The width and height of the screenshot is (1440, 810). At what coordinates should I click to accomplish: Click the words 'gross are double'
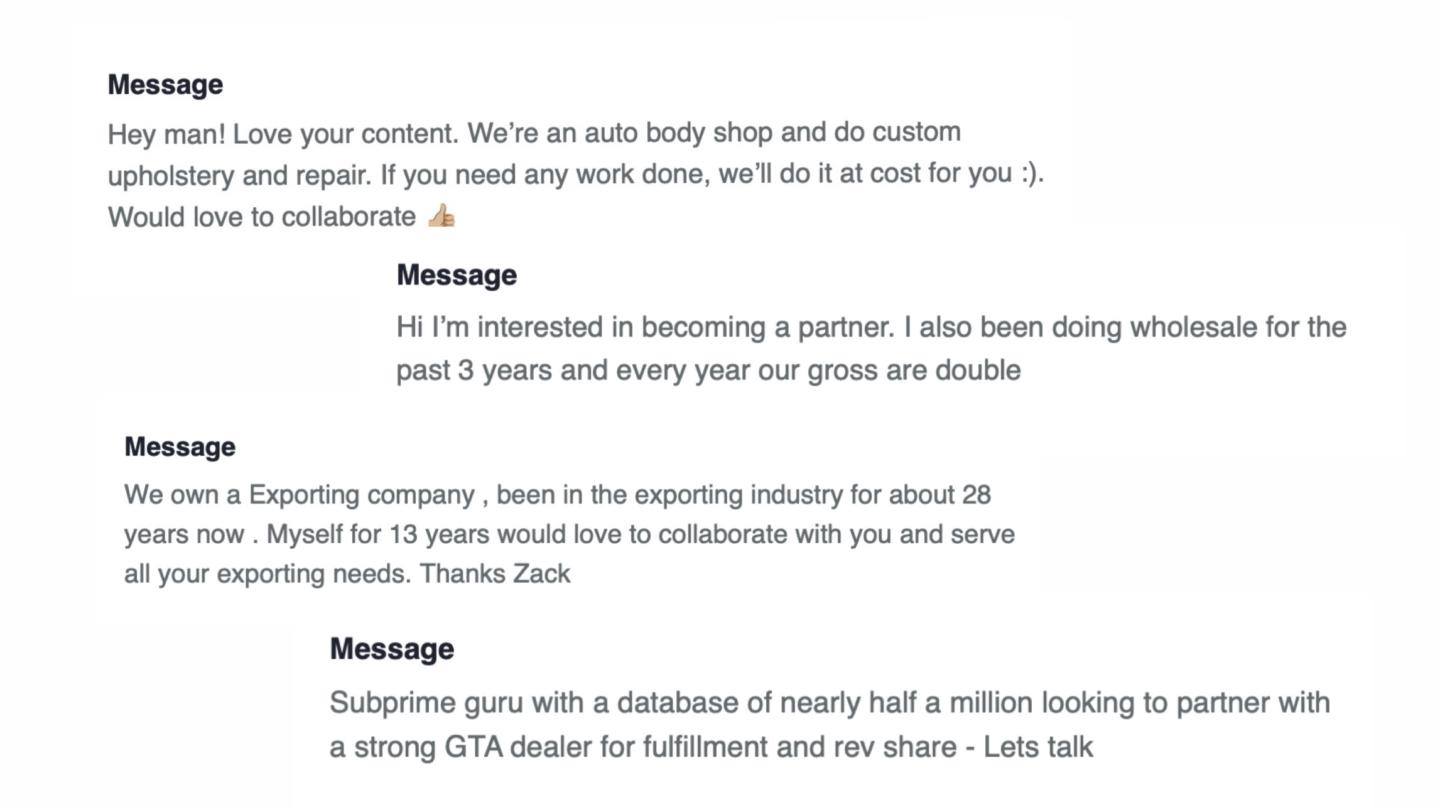(914, 371)
